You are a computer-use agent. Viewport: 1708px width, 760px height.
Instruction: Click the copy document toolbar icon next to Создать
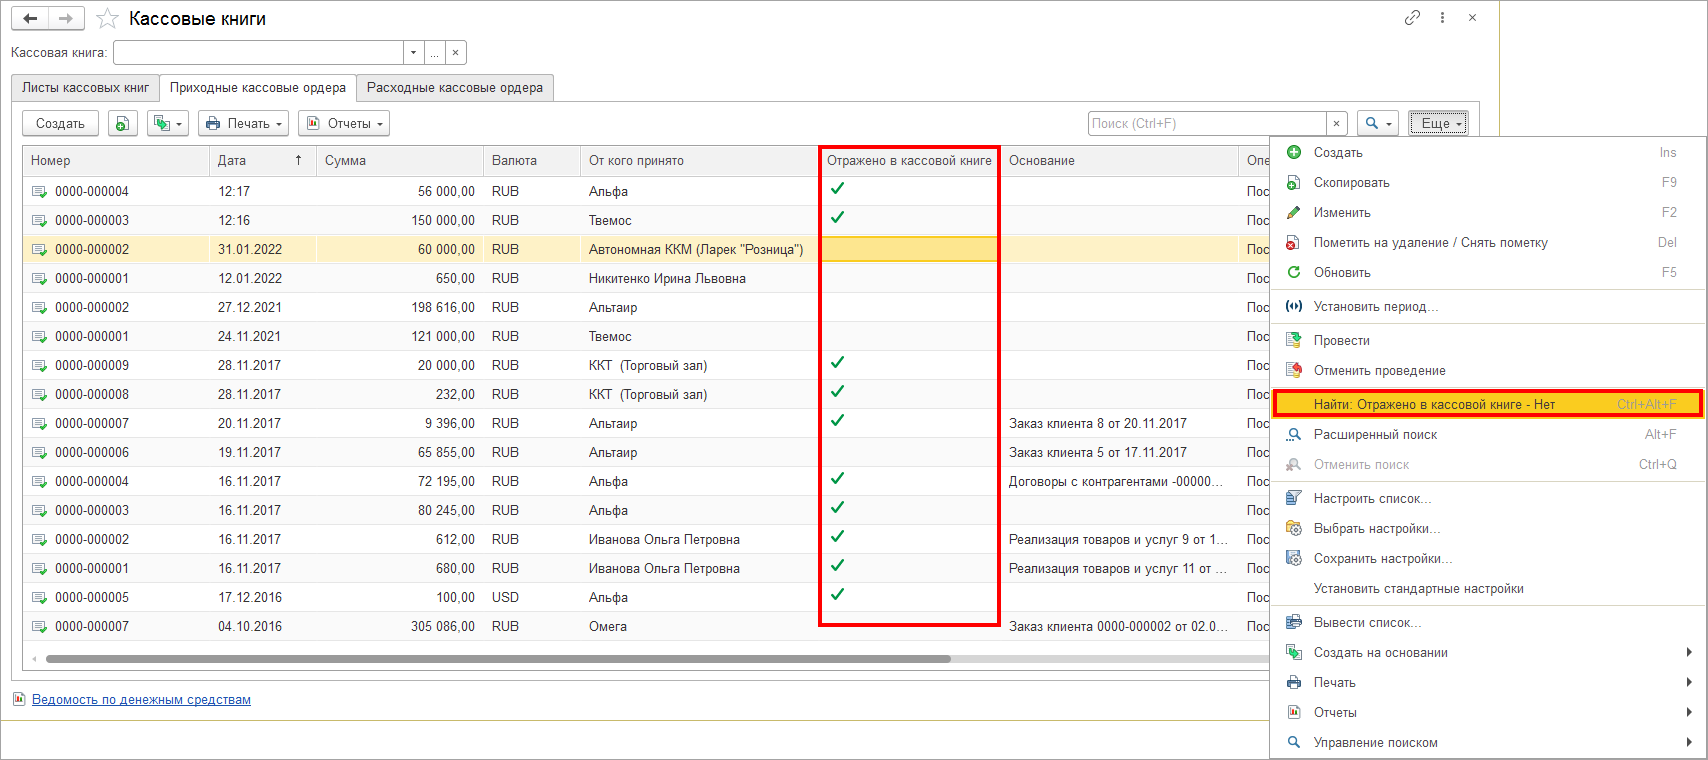pos(122,123)
